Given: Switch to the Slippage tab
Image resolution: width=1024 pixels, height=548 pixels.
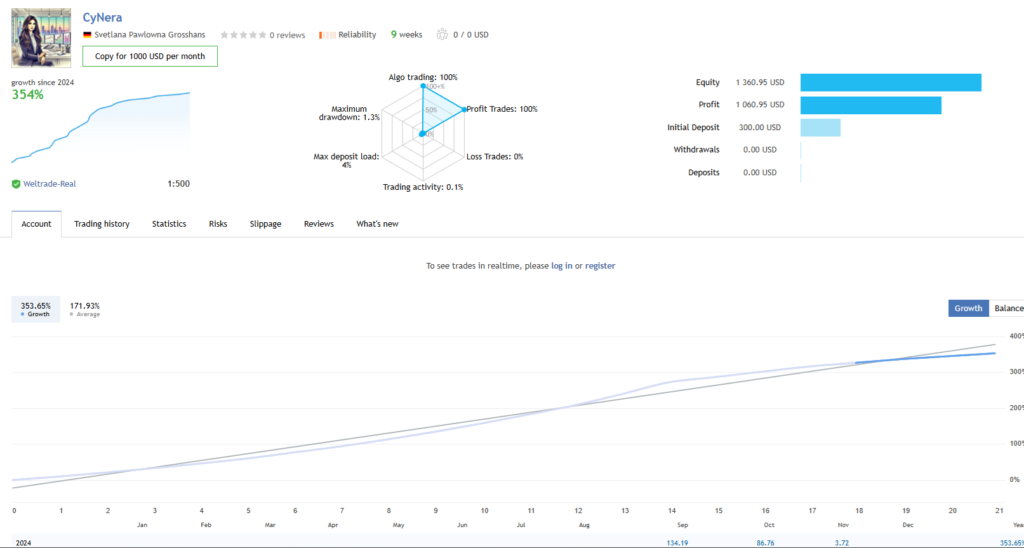Looking at the screenshot, I should pyautogui.click(x=265, y=224).
